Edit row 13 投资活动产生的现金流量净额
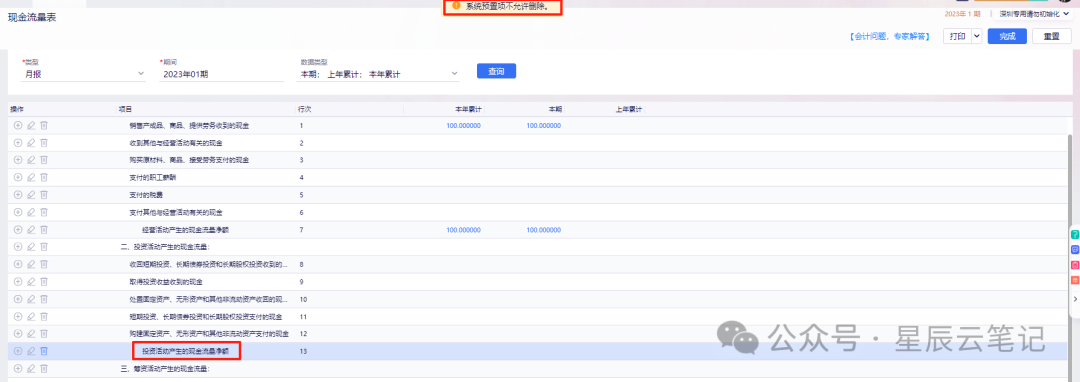The image size is (1080, 382). 31,351
